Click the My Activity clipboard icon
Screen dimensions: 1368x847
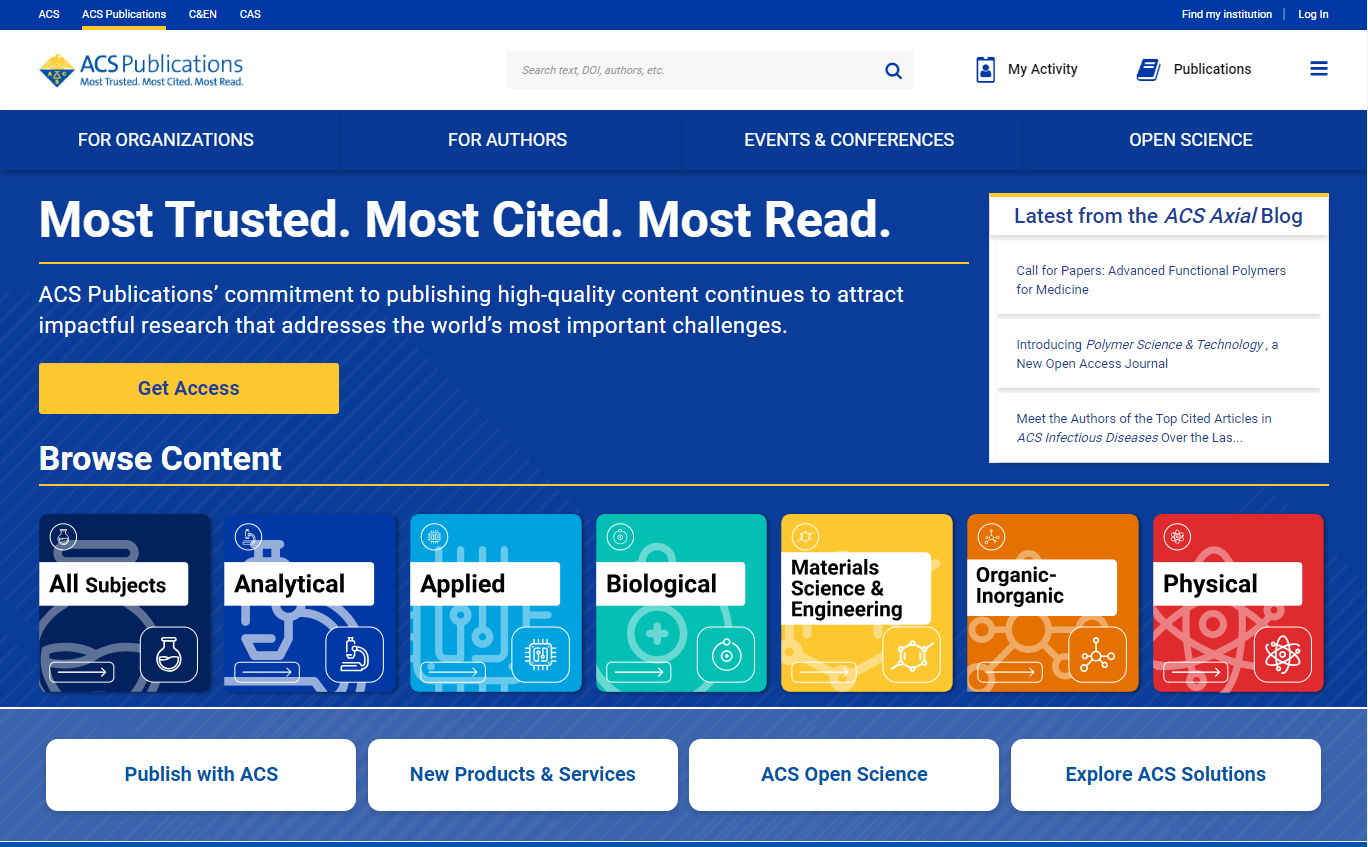click(x=986, y=69)
